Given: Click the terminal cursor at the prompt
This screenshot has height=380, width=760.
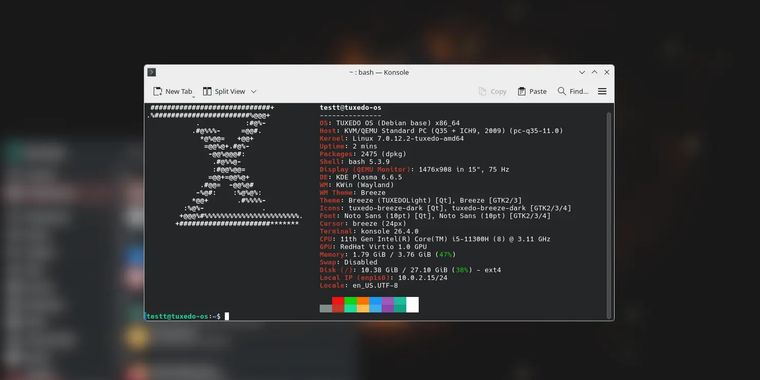Looking at the screenshot, I should (x=227, y=316).
